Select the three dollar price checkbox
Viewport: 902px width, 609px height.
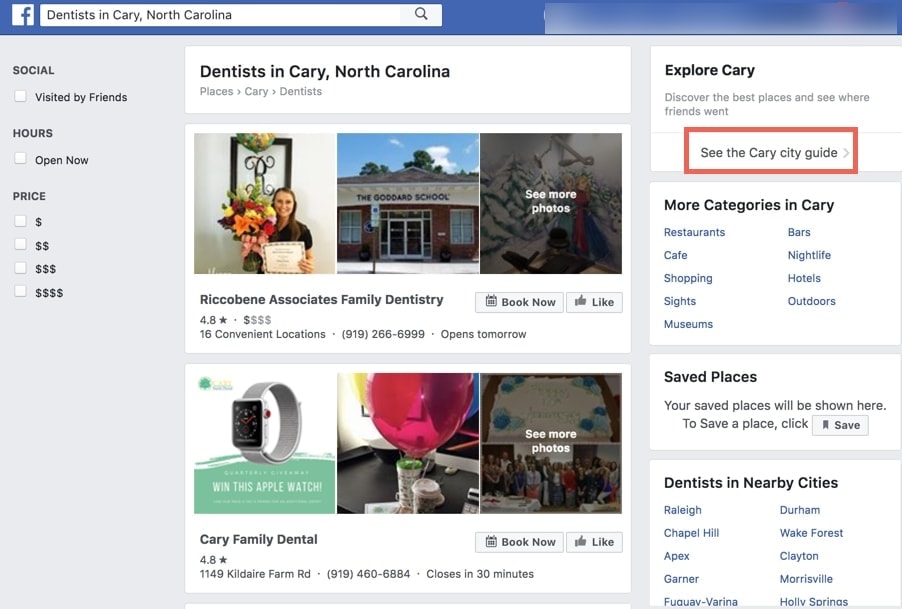[x=20, y=269]
